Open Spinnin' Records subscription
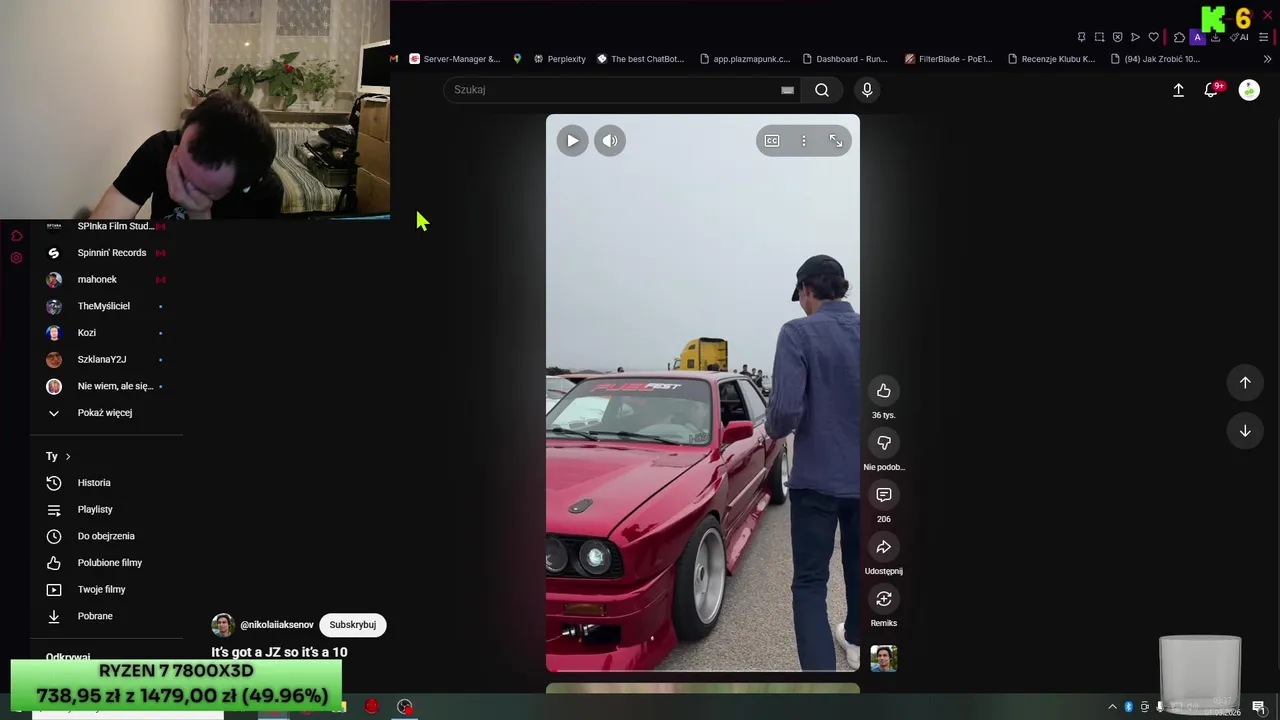Viewport: 1280px width, 720px height. 106,253
